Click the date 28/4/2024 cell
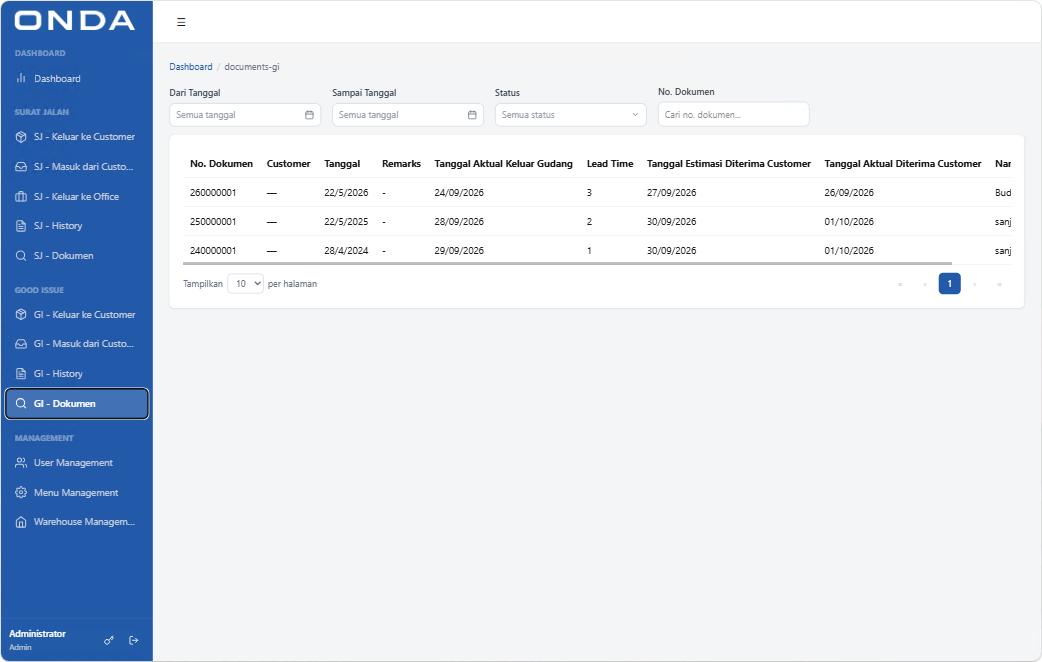1042x662 pixels. pos(346,251)
